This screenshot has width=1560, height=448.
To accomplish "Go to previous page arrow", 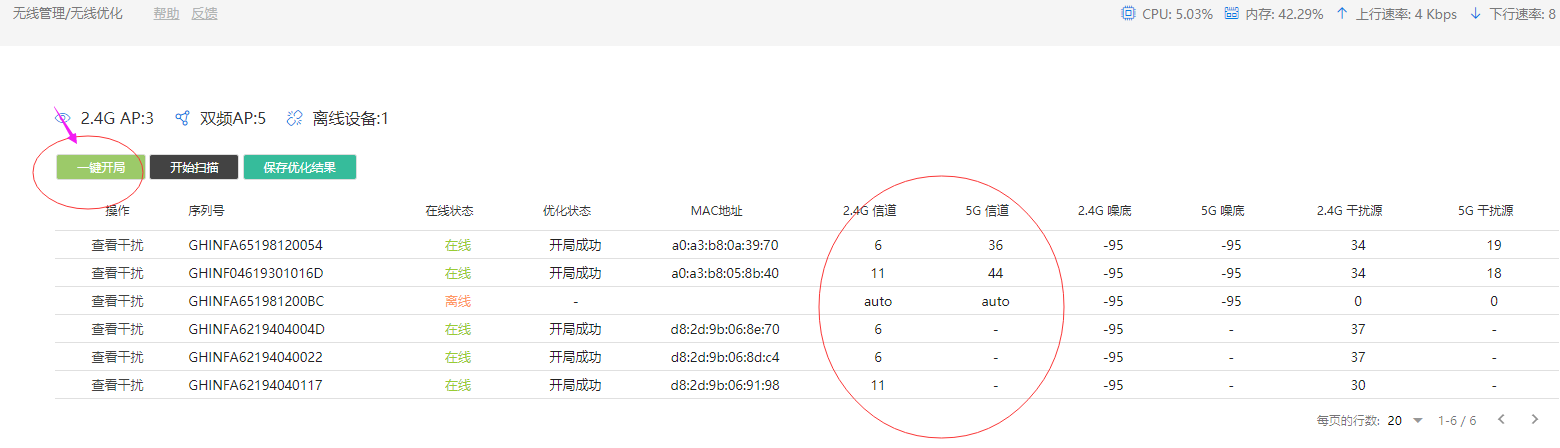I will (1500, 420).
